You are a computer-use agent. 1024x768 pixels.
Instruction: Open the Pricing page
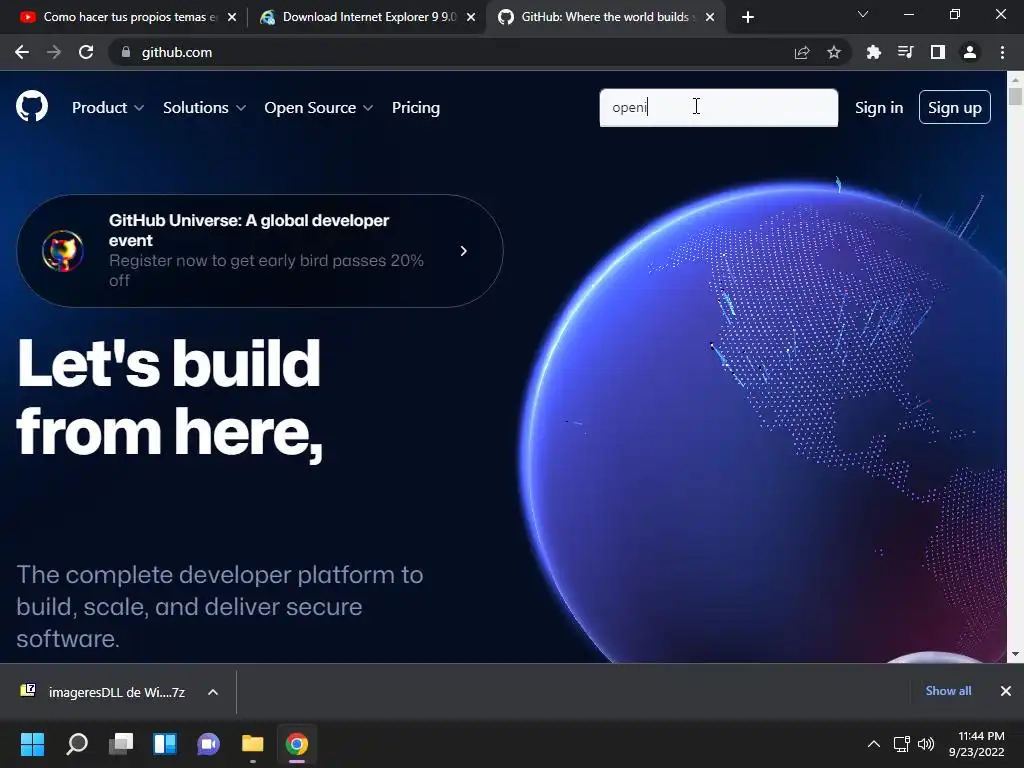pos(416,108)
